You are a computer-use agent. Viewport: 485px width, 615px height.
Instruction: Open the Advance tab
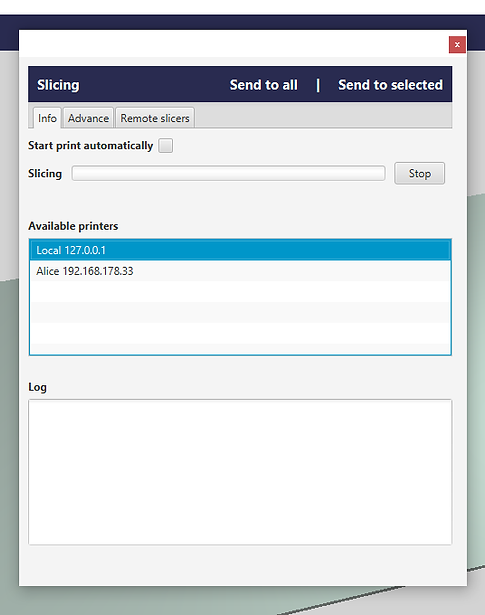pyautogui.click(x=88, y=118)
